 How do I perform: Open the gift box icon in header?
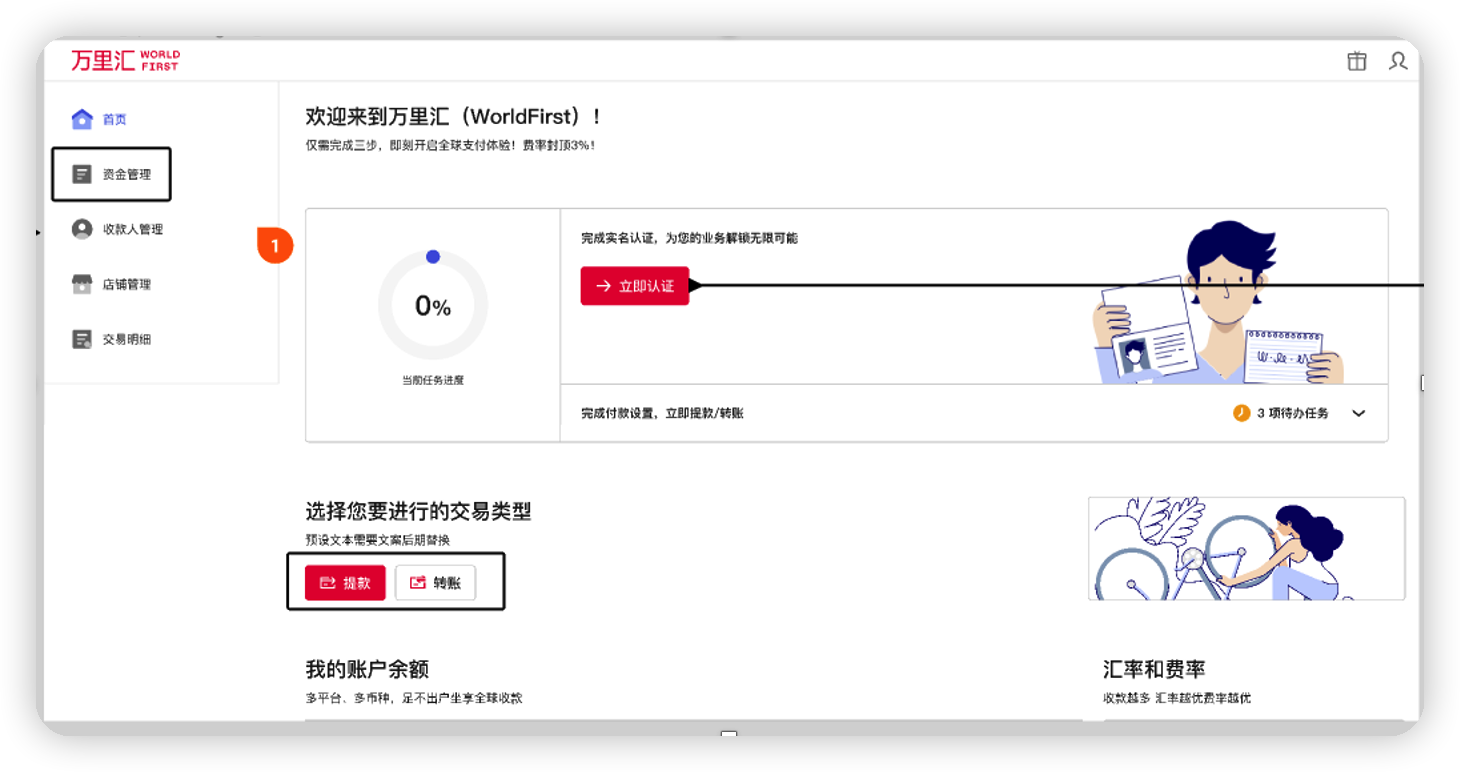[x=1356, y=61]
